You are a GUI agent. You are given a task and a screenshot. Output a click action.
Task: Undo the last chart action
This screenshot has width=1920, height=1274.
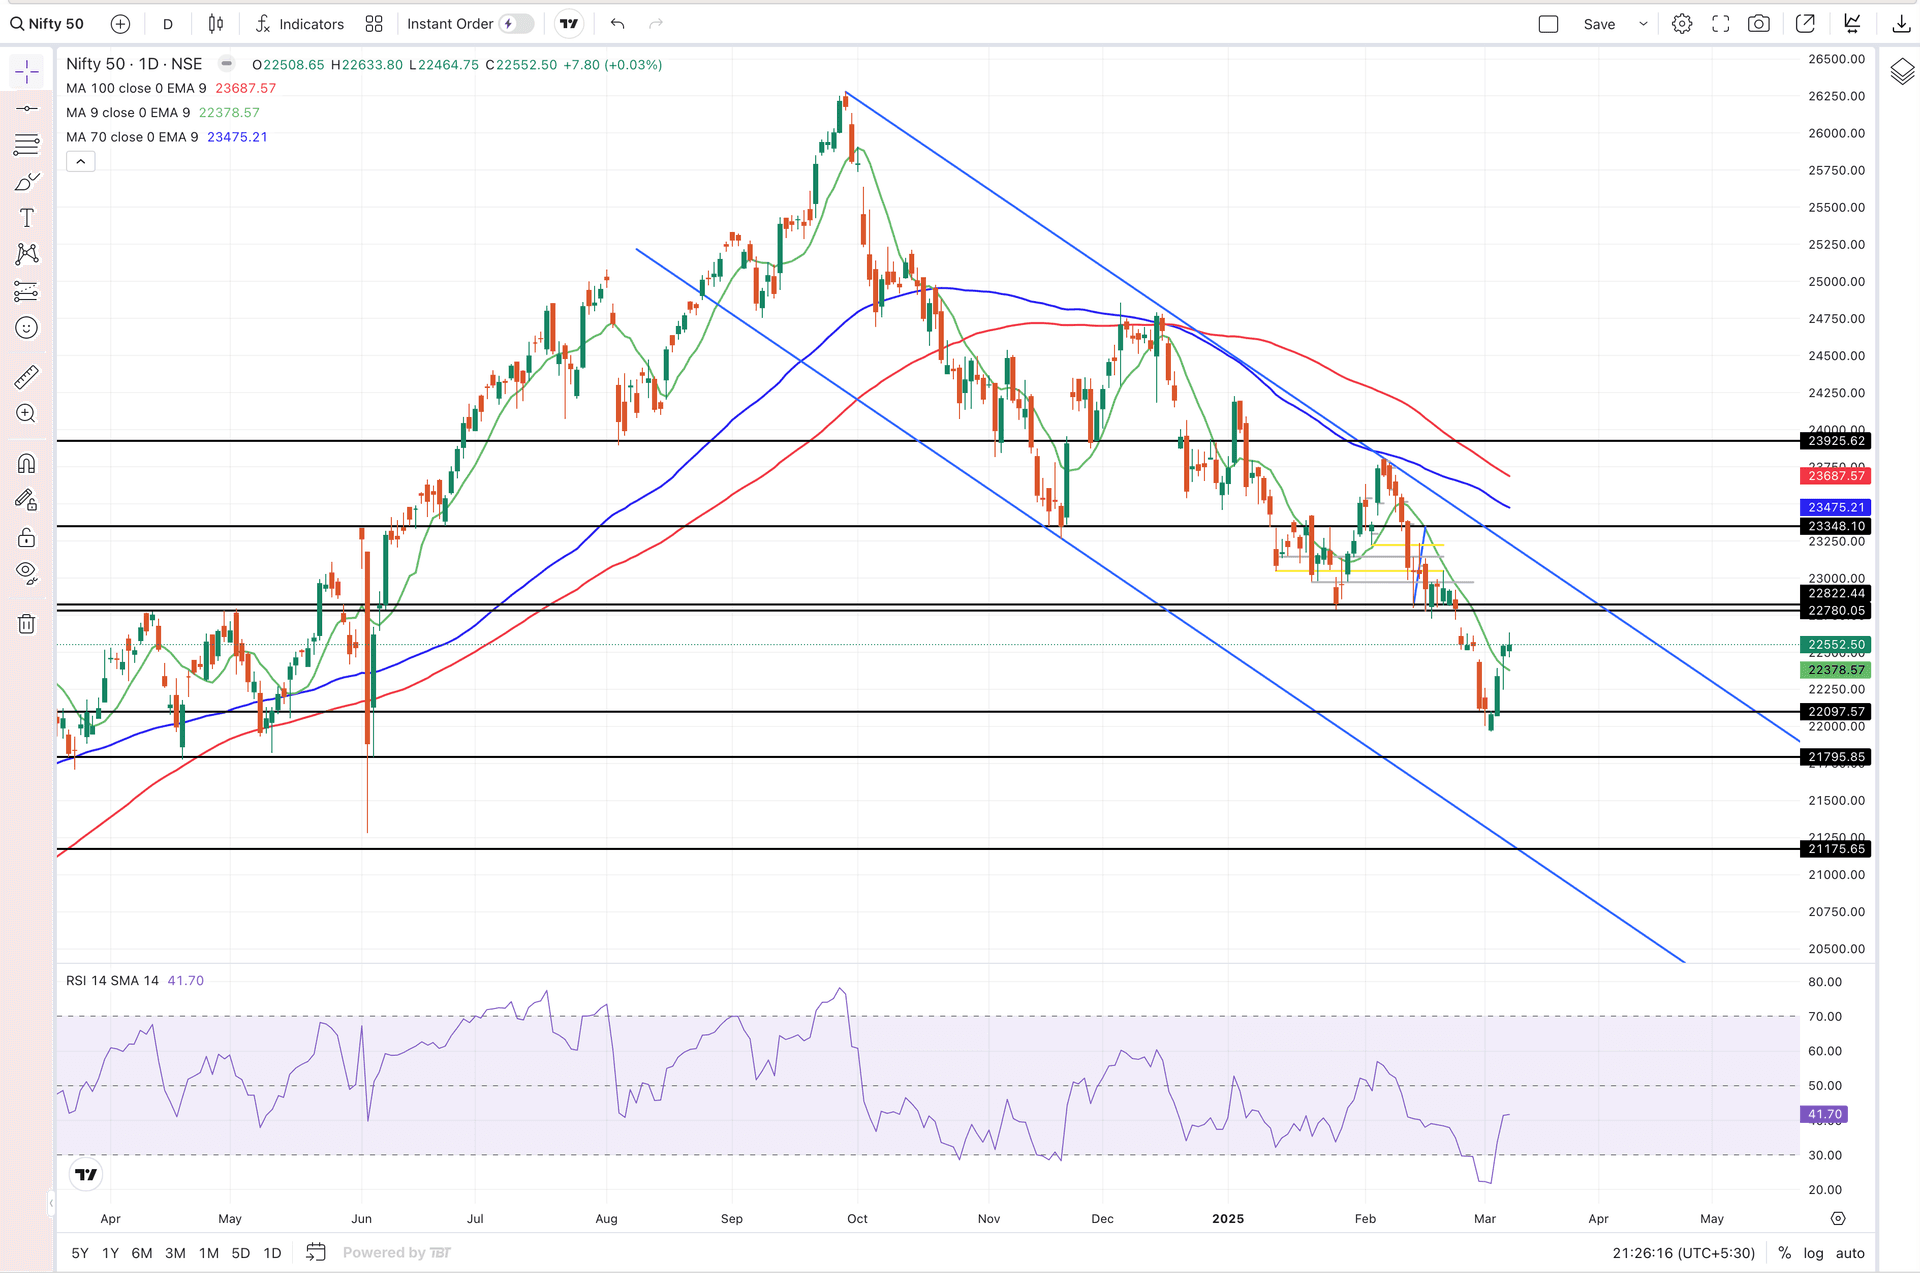pos(618,24)
